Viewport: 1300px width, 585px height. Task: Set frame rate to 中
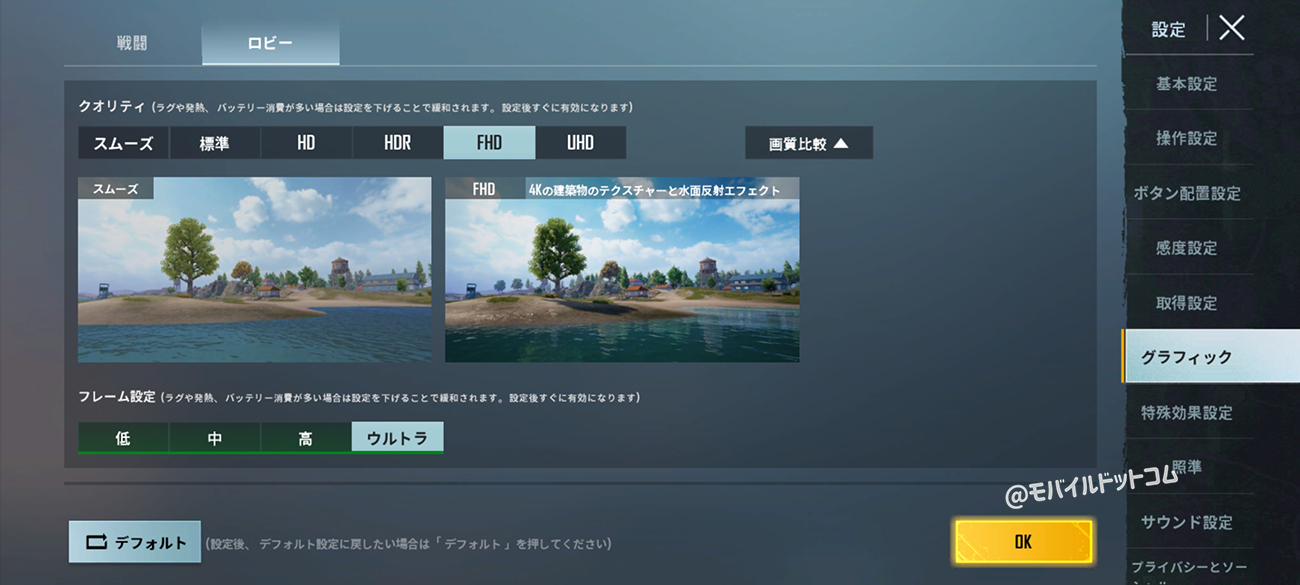tap(215, 438)
